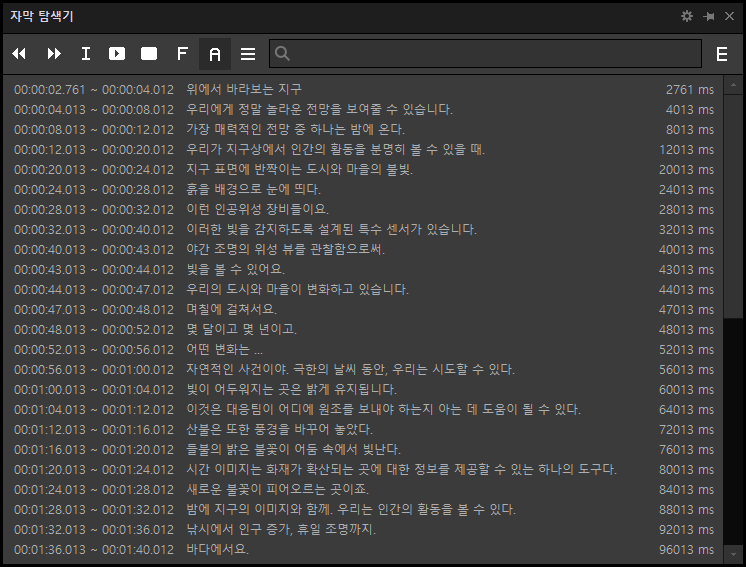Focus the subtitle search input field
Screen dimensions: 746x567
(485, 53)
